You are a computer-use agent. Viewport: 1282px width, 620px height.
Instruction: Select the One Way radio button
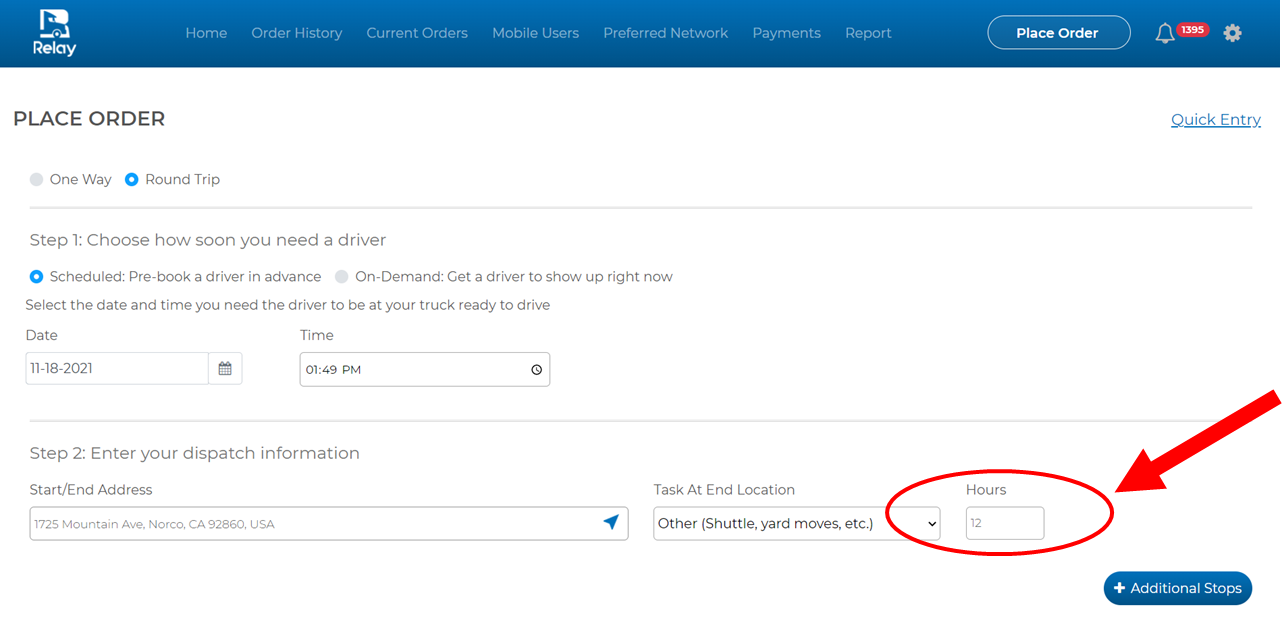coord(37,180)
